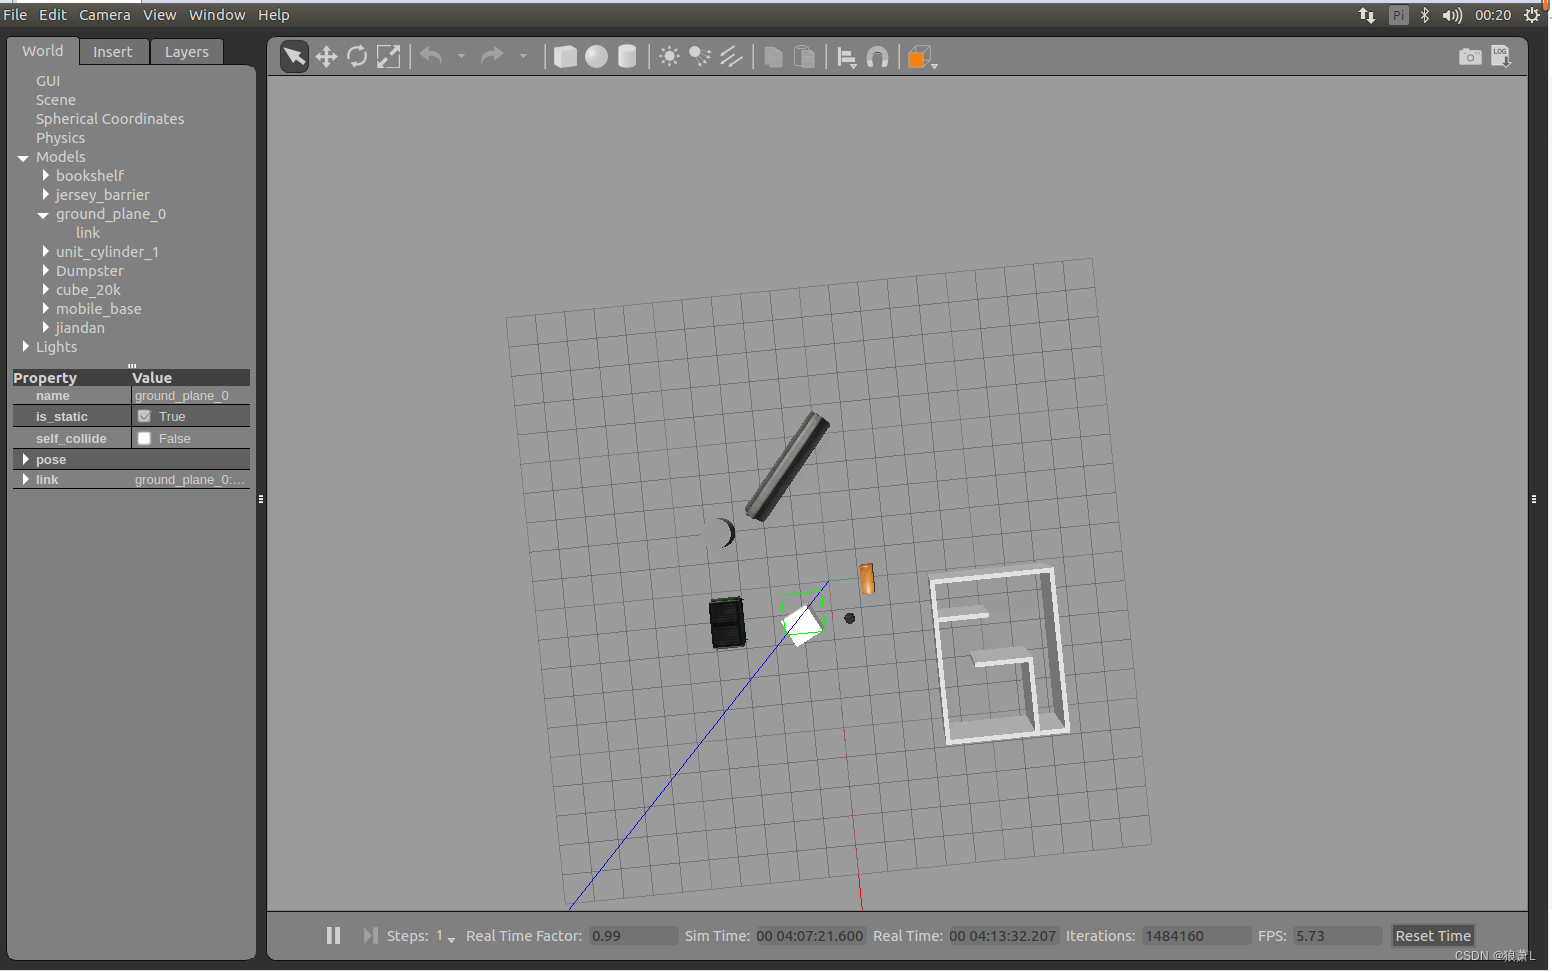Select the Rotate mode tool
The height and width of the screenshot is (972, 1552).
click(357, 56)
